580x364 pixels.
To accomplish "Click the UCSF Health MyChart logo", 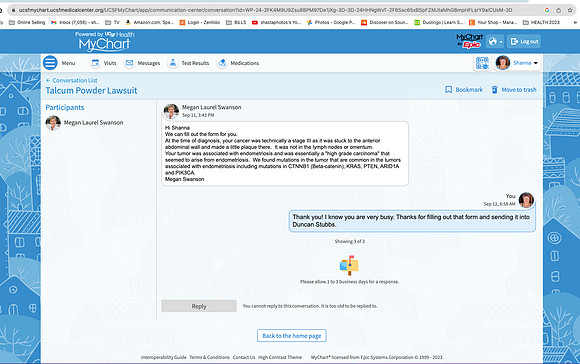I will pyautogui.click(x=105, y=41).
